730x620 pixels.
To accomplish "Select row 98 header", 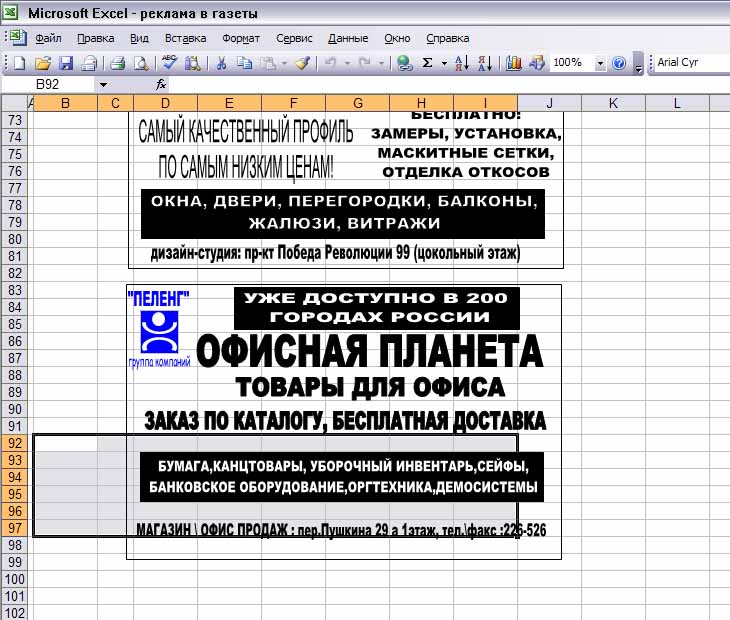I will (x=15, y=545).
